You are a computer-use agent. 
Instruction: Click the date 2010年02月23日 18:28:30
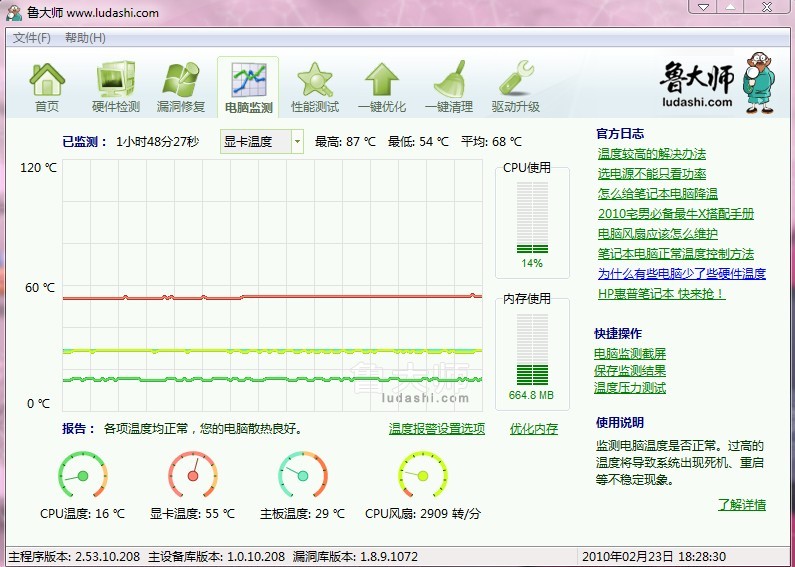(x=654, y=556)
